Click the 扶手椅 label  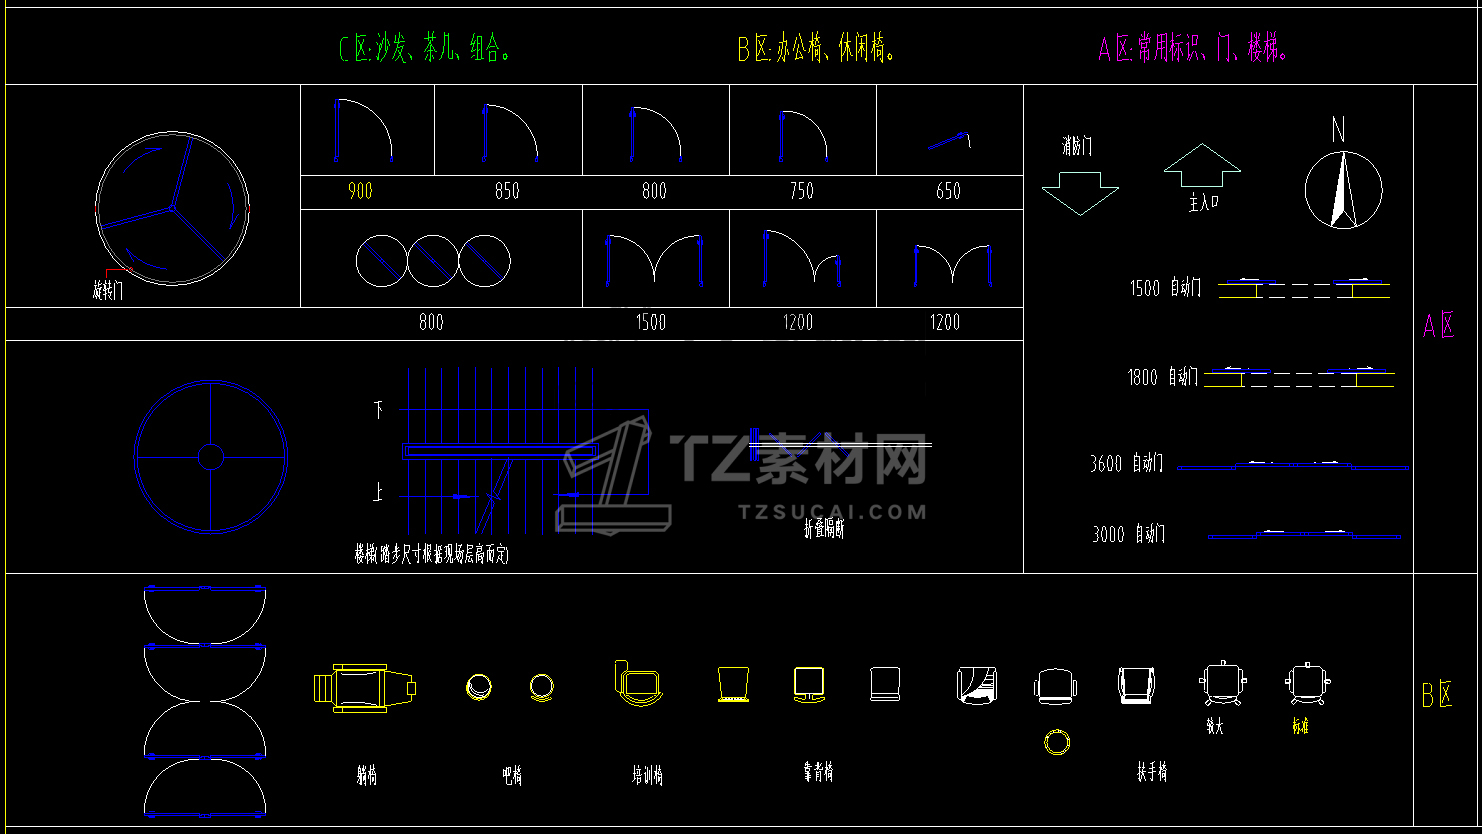1152,772
